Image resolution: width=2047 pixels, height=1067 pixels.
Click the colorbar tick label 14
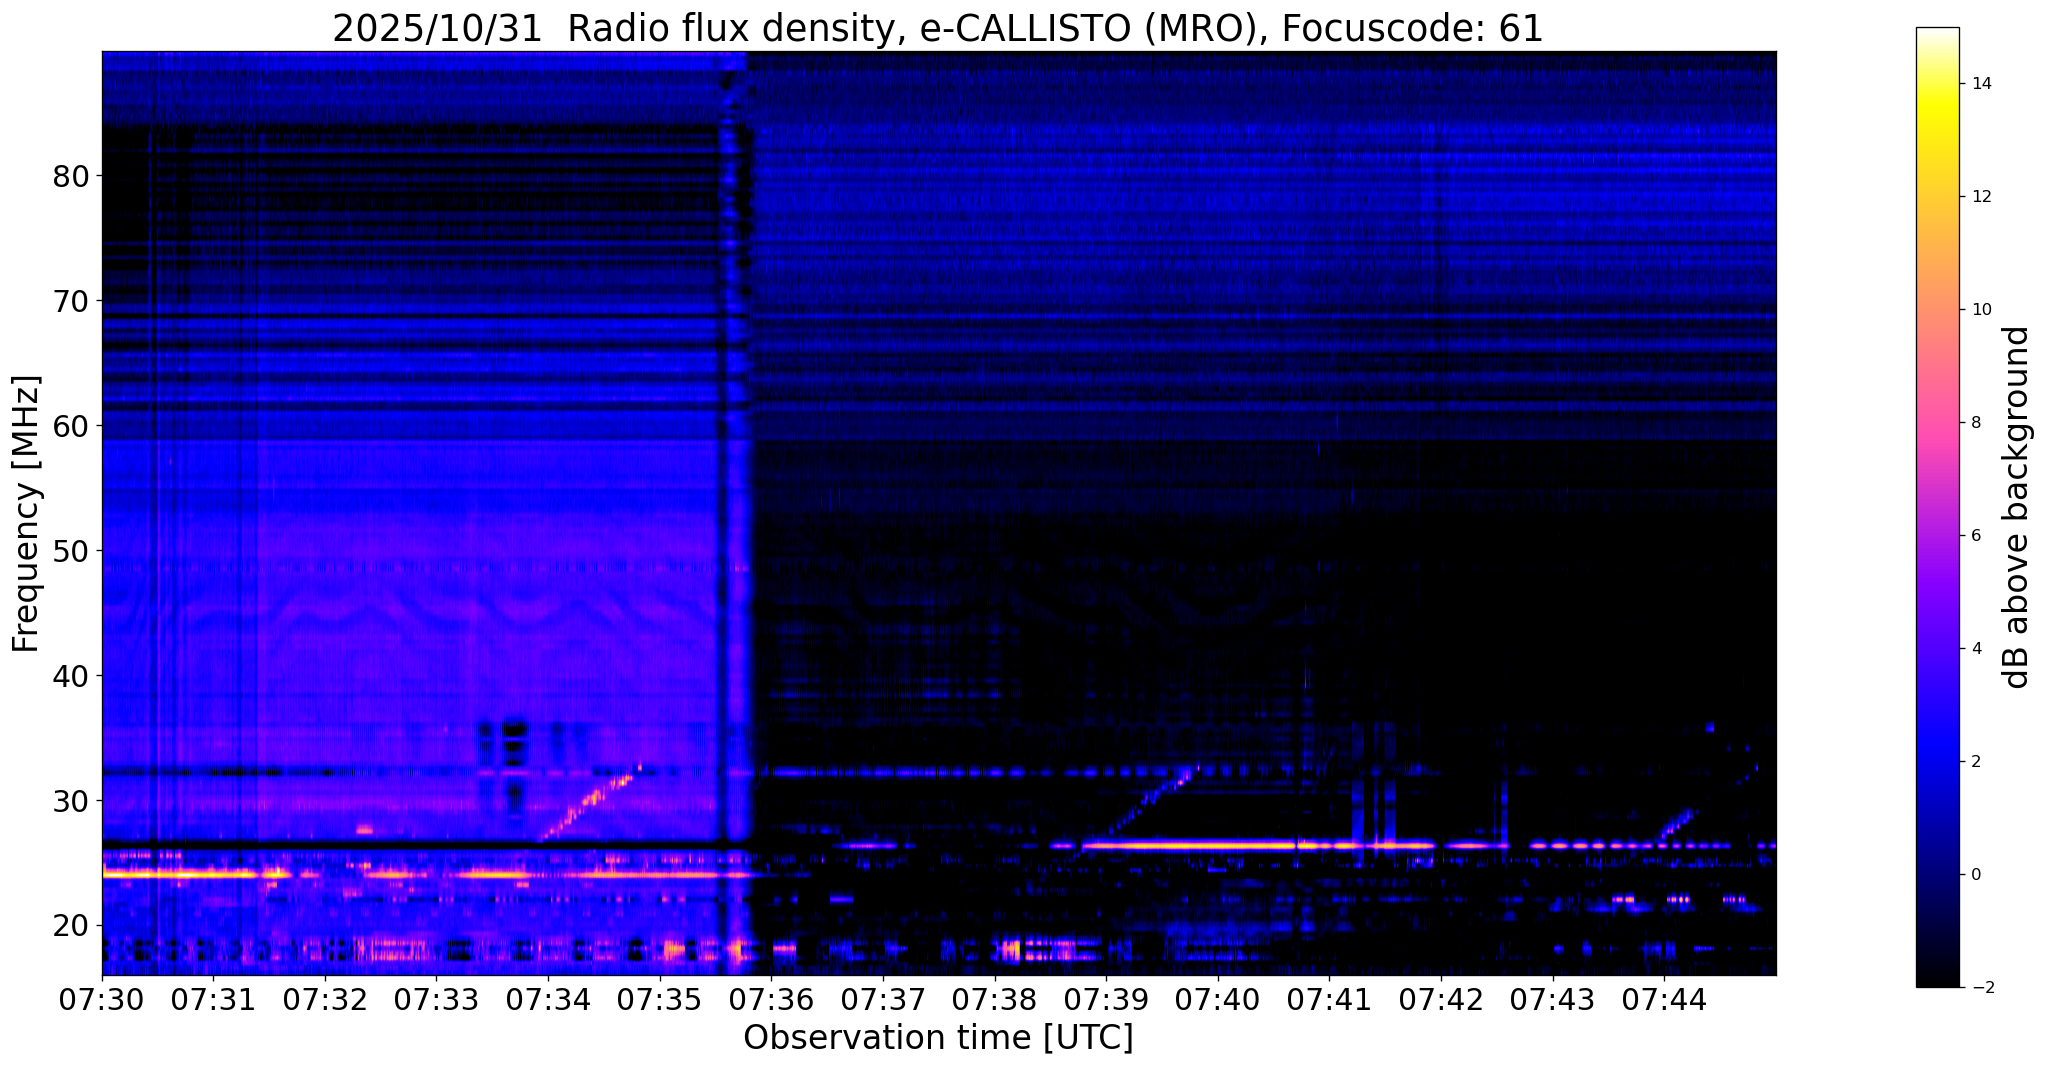tap(1980, 84)
